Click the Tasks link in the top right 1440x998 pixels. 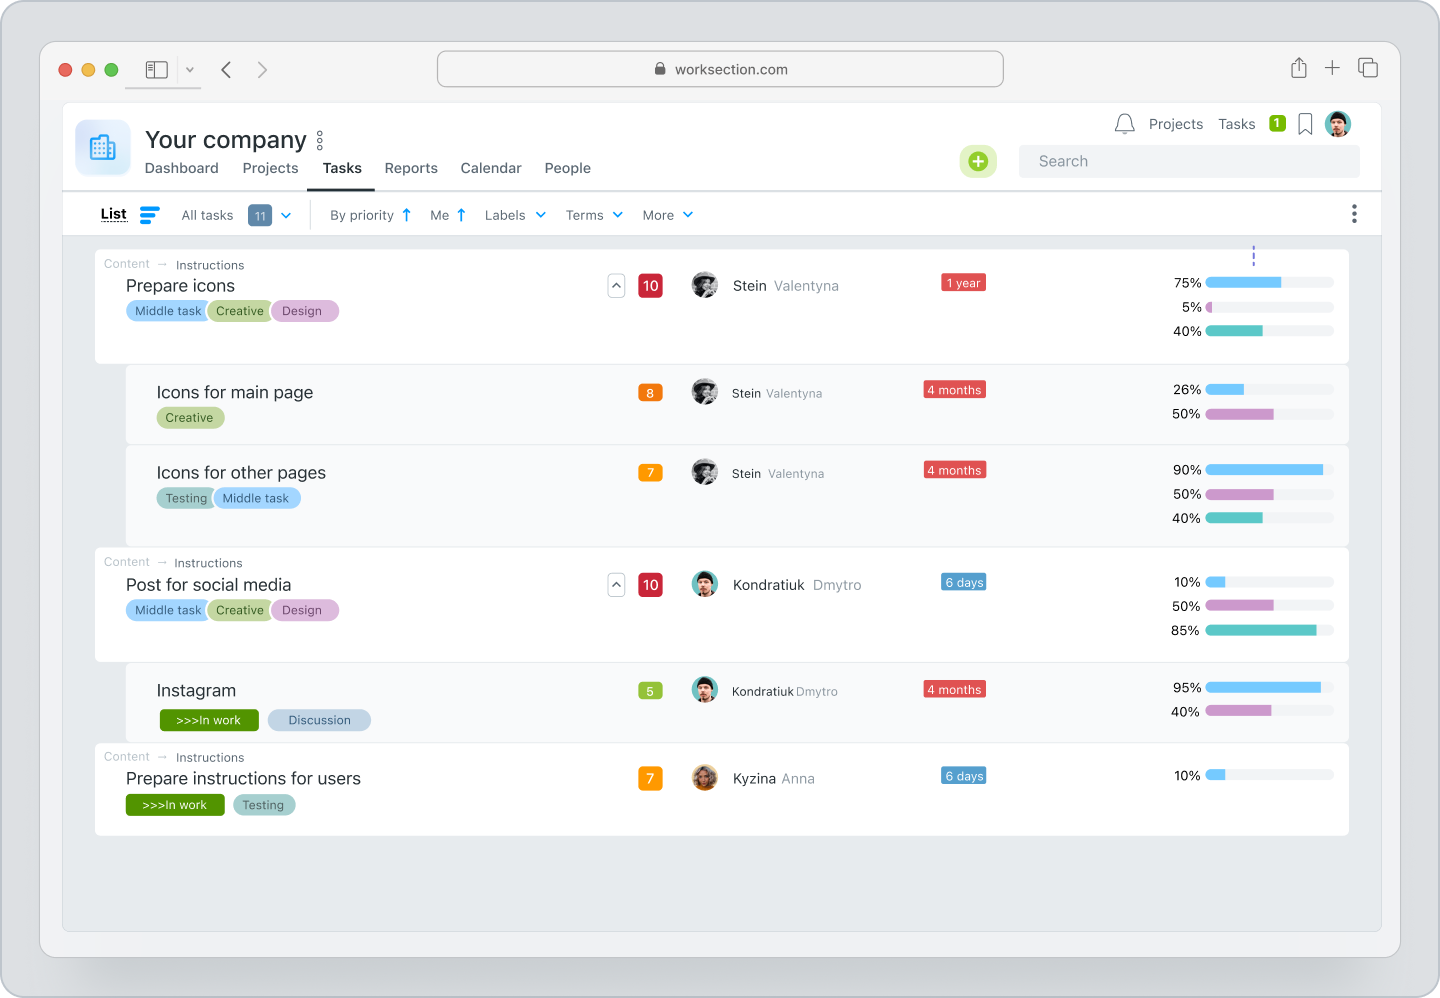1236,123
